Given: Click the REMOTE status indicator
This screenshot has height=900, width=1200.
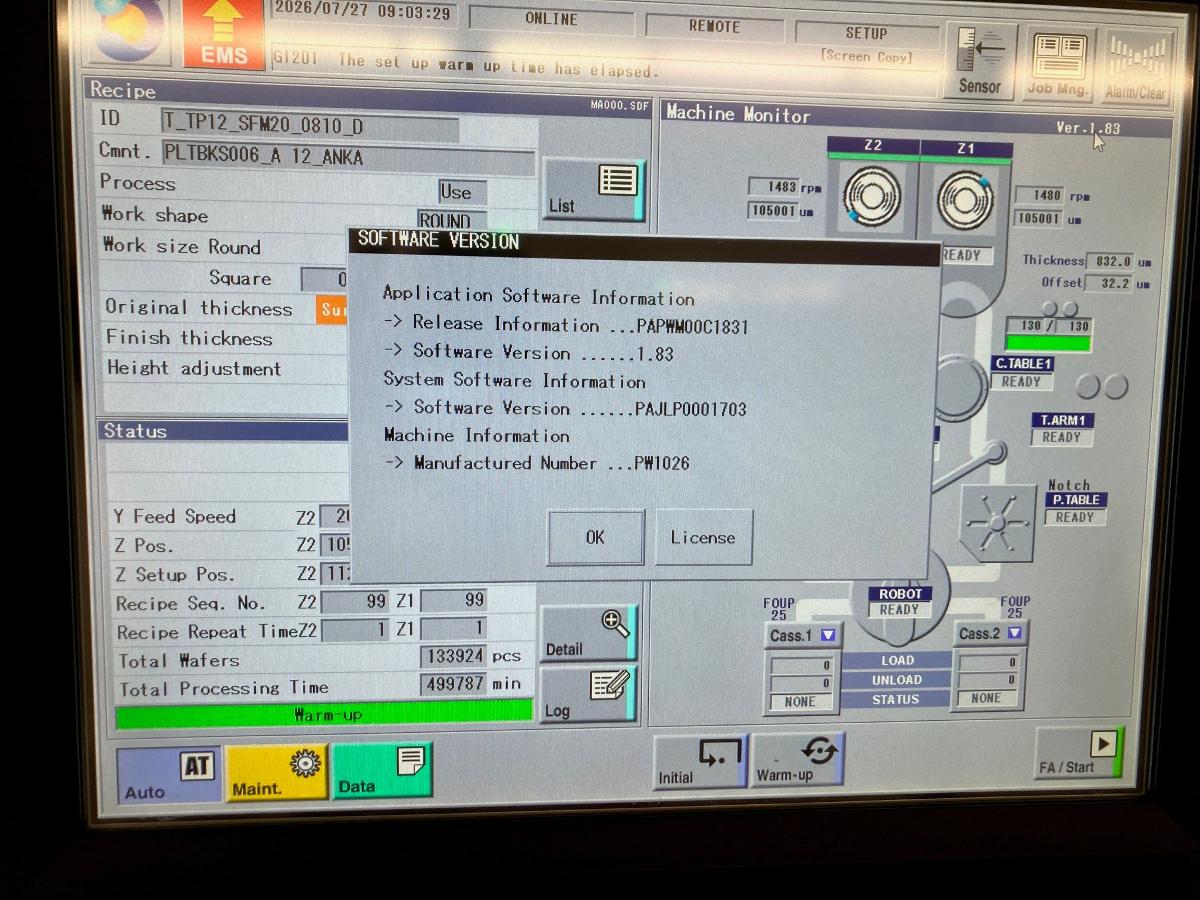Looking at the screenshot, I should tap(713, 27).
